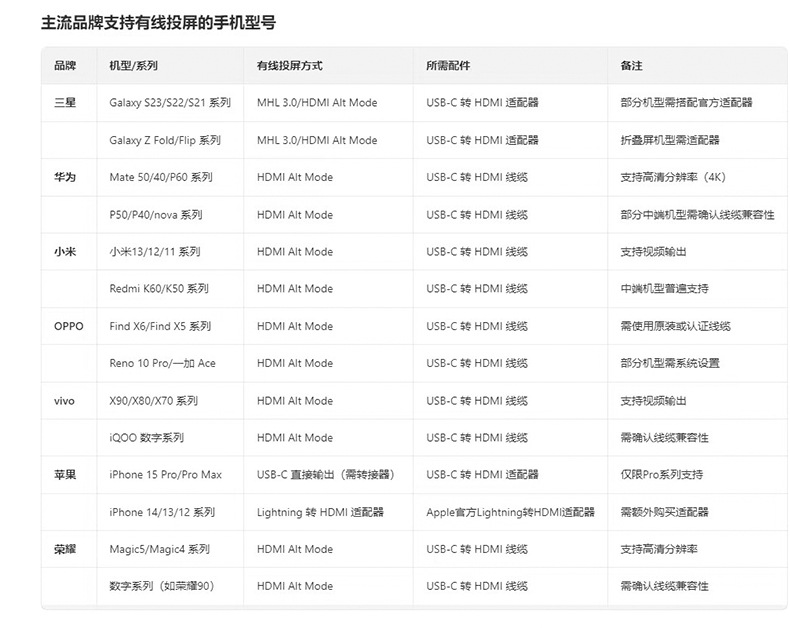This screenshot has height=628, width=790.
Task: Click MHL 3.0/HDMI Alt Mode in Galaxy Z Fold row
Action: [317, 140]
